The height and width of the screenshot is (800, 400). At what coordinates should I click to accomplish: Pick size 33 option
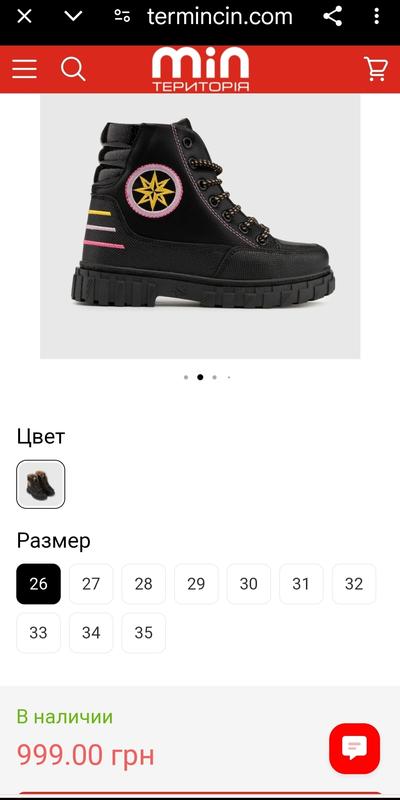(38, 633)
